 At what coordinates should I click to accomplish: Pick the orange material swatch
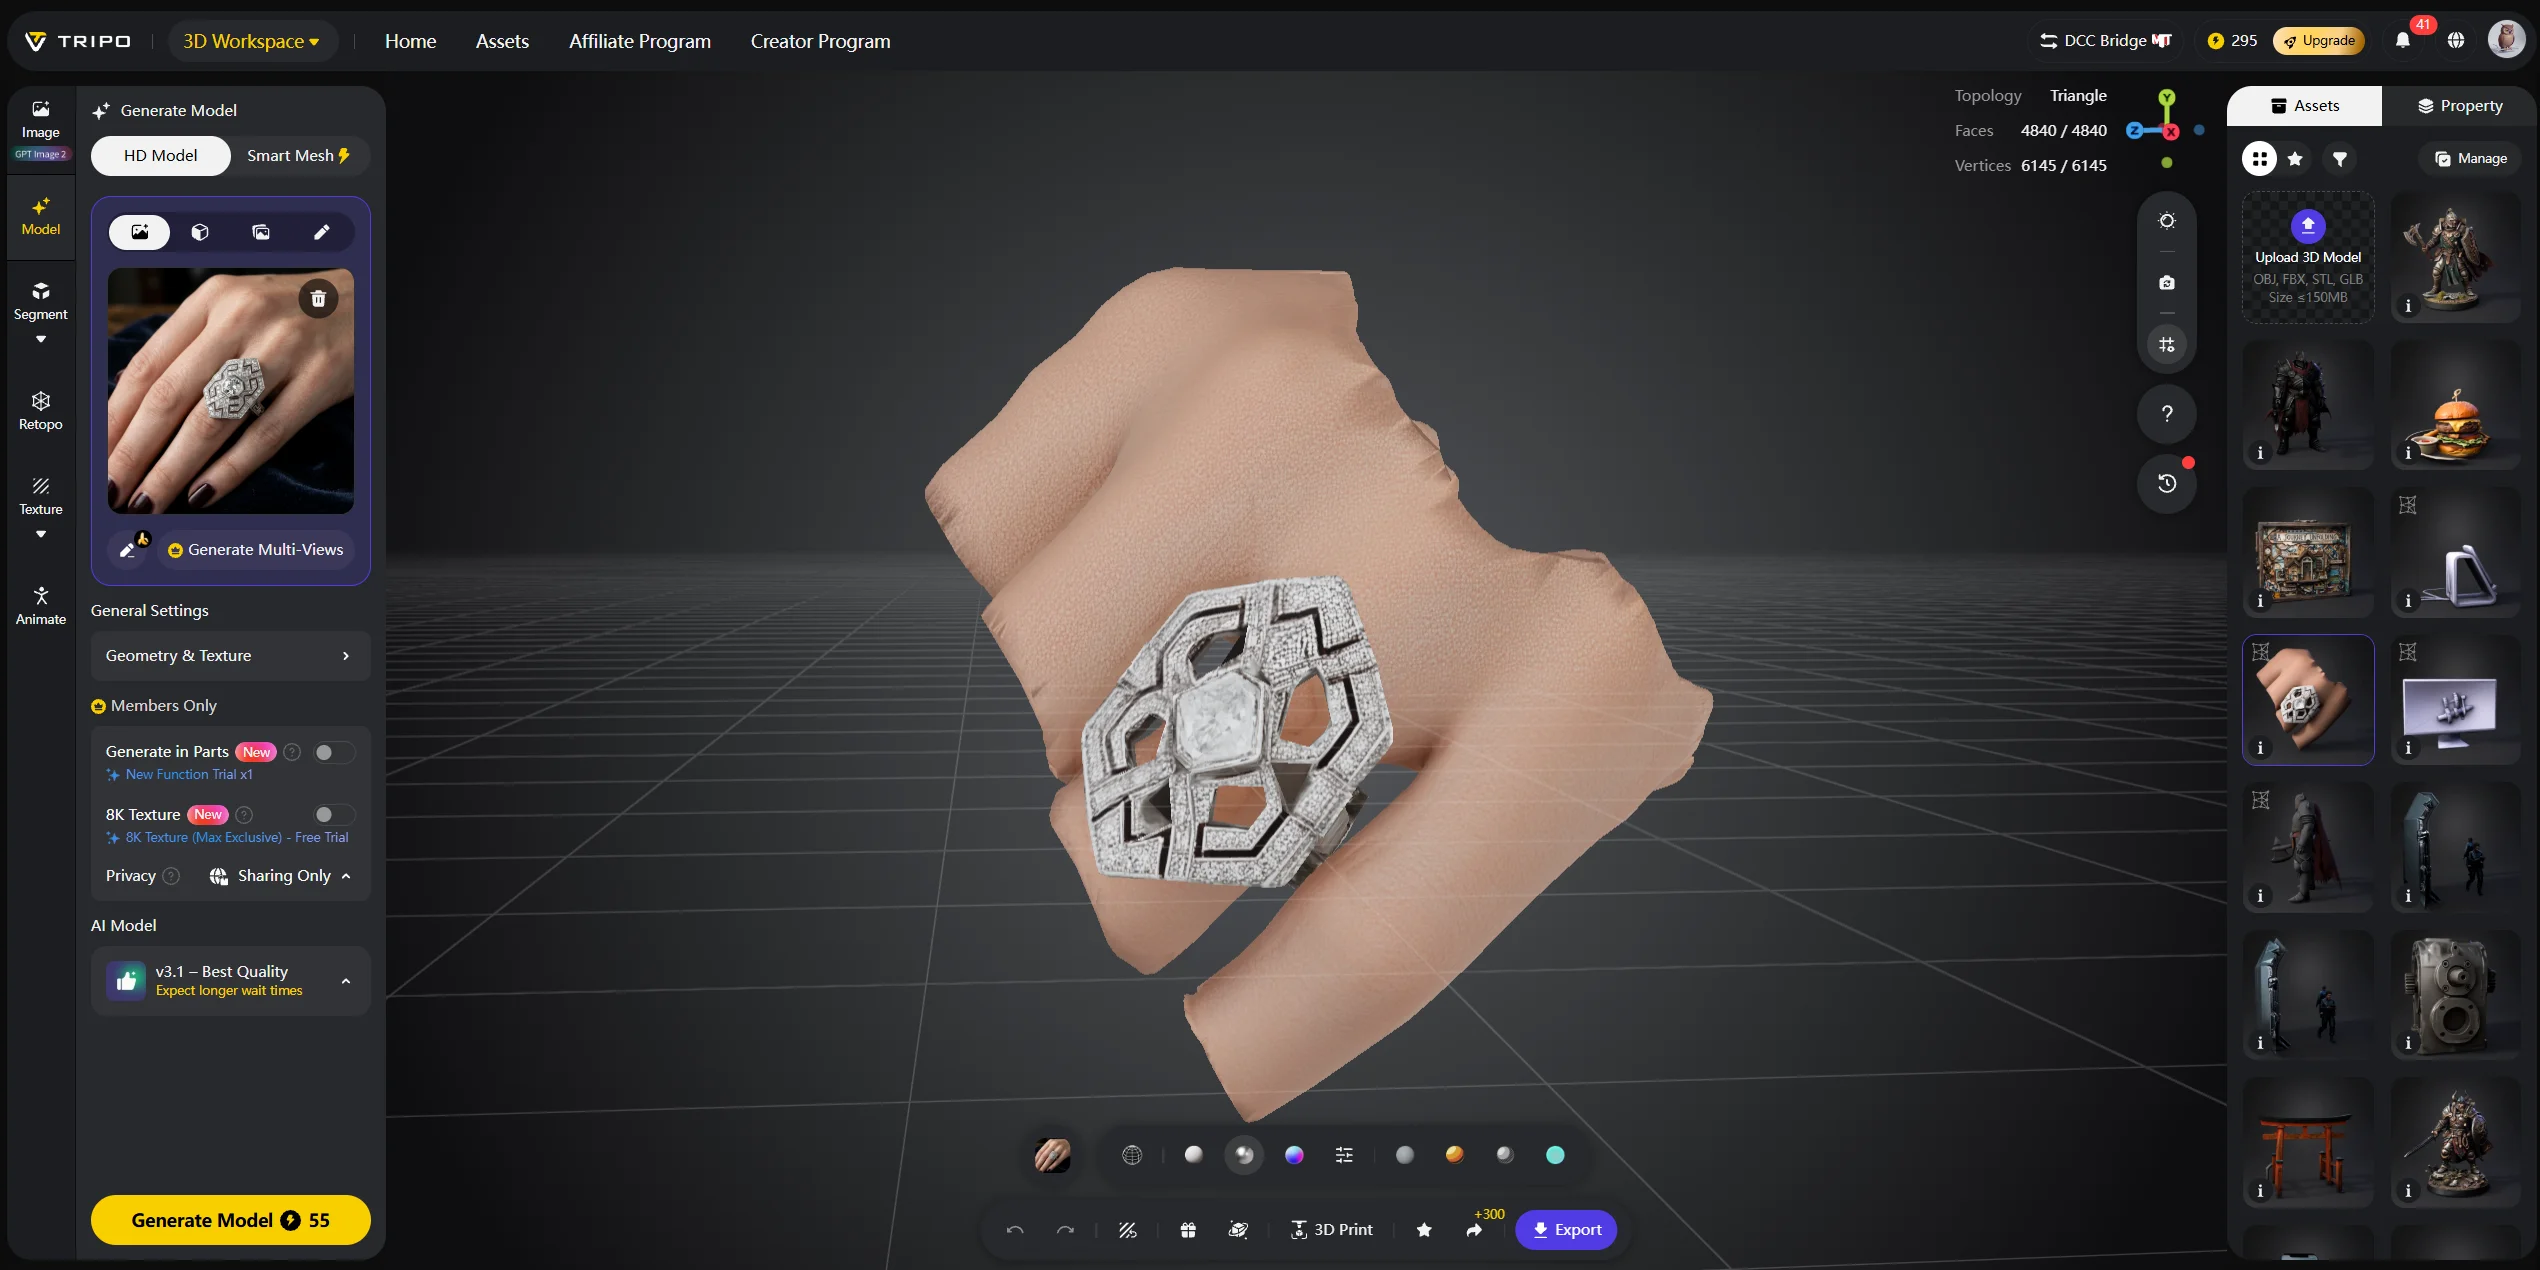point(1454,1155)
